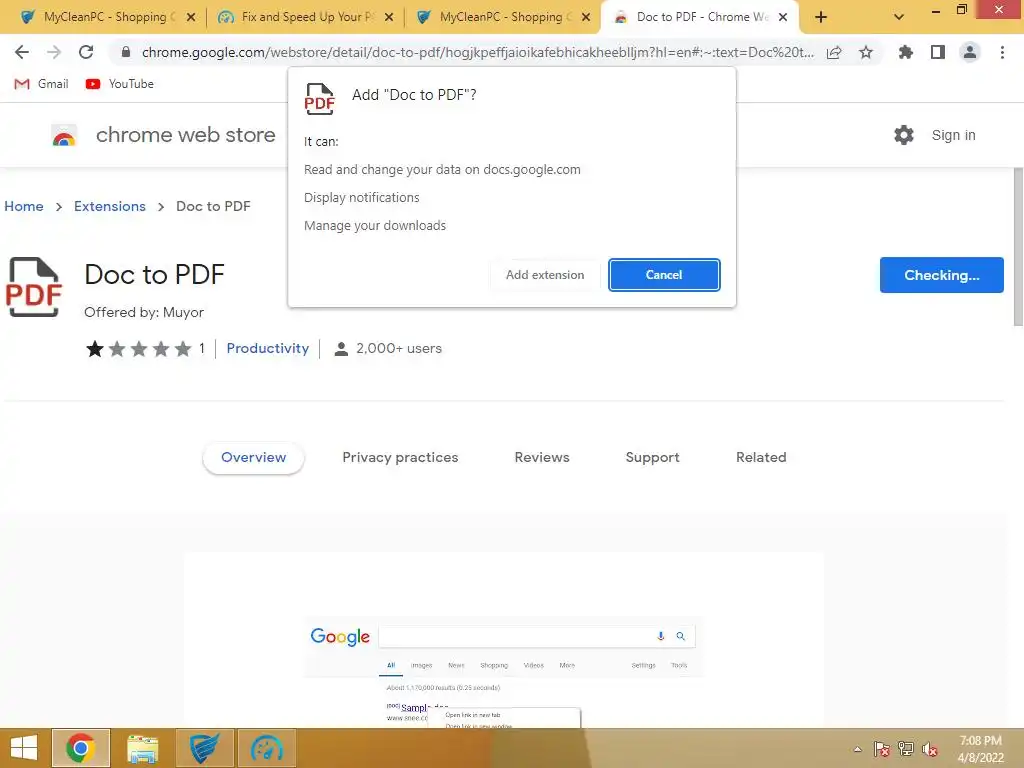This screenshot has width=1024, height=768.
Task: Click Add extension in the dialog
Action: coord(545,275)
